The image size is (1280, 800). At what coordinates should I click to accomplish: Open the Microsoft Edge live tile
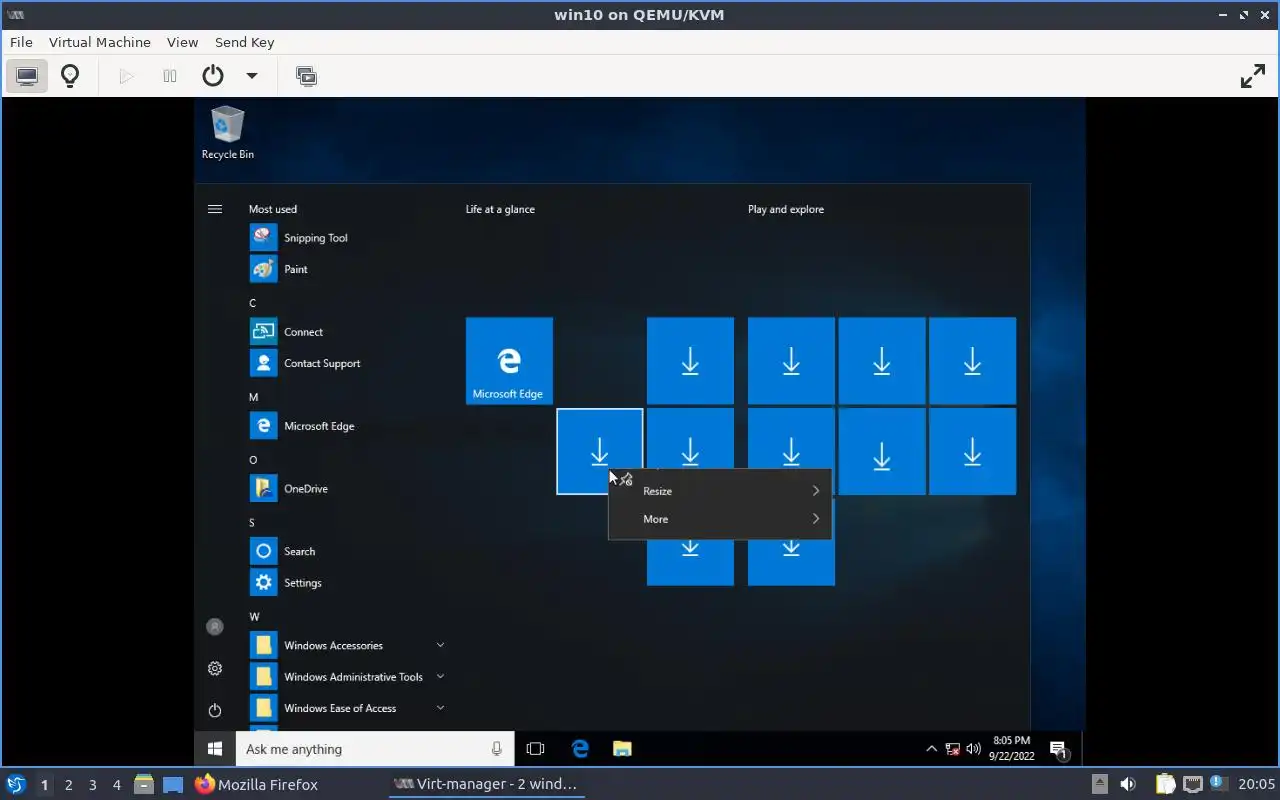tap(509, 361)
